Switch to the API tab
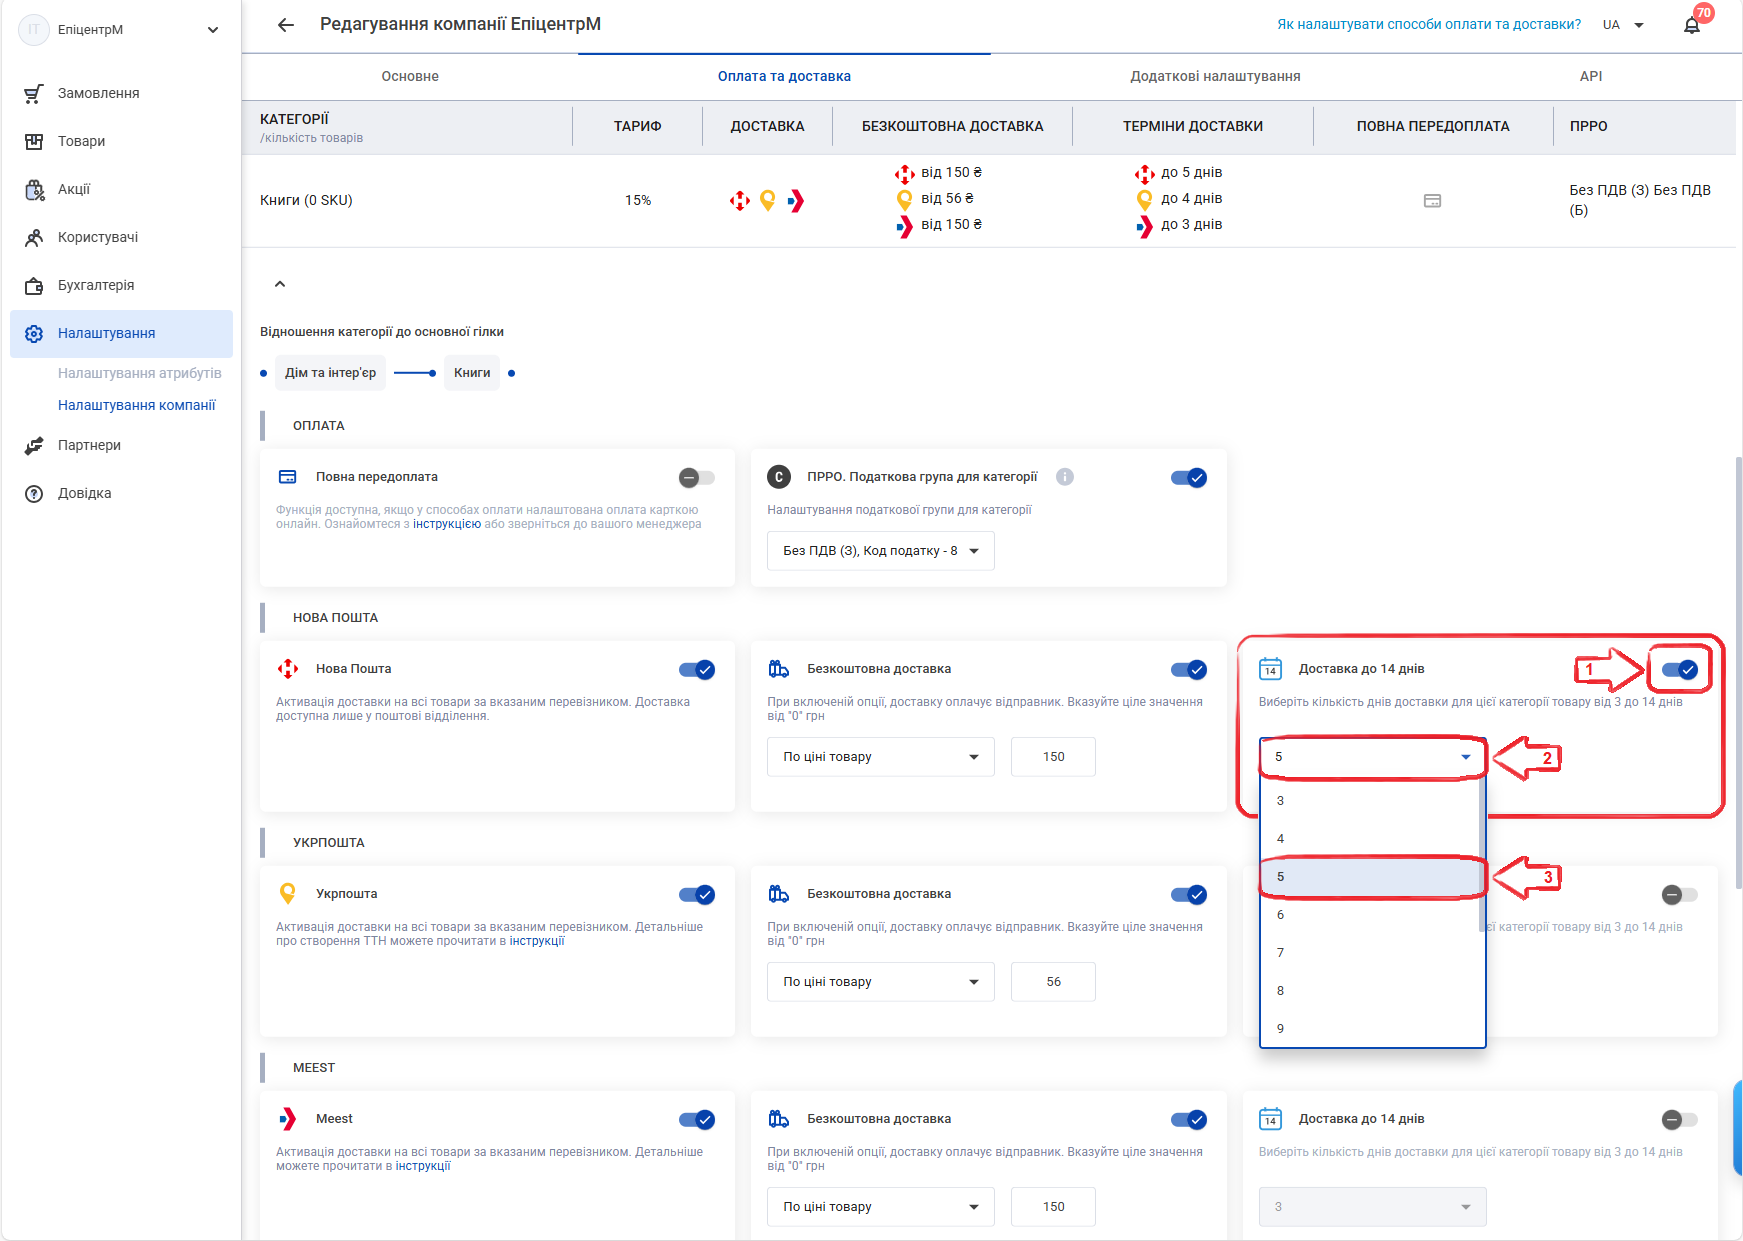 (x=1590, y=77)
